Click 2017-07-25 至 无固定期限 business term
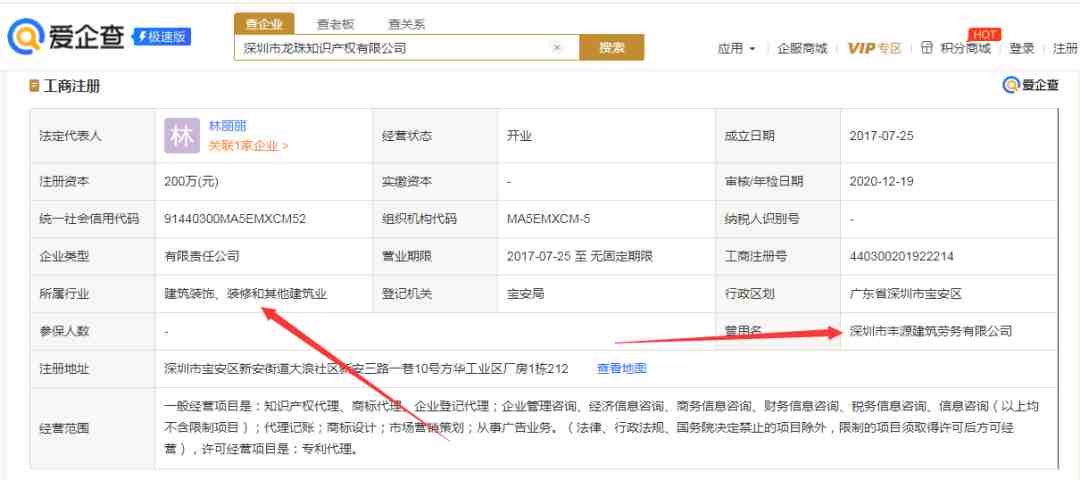Screen dimensions: 1080x480 pyautogui.click(x=579, y=256)
